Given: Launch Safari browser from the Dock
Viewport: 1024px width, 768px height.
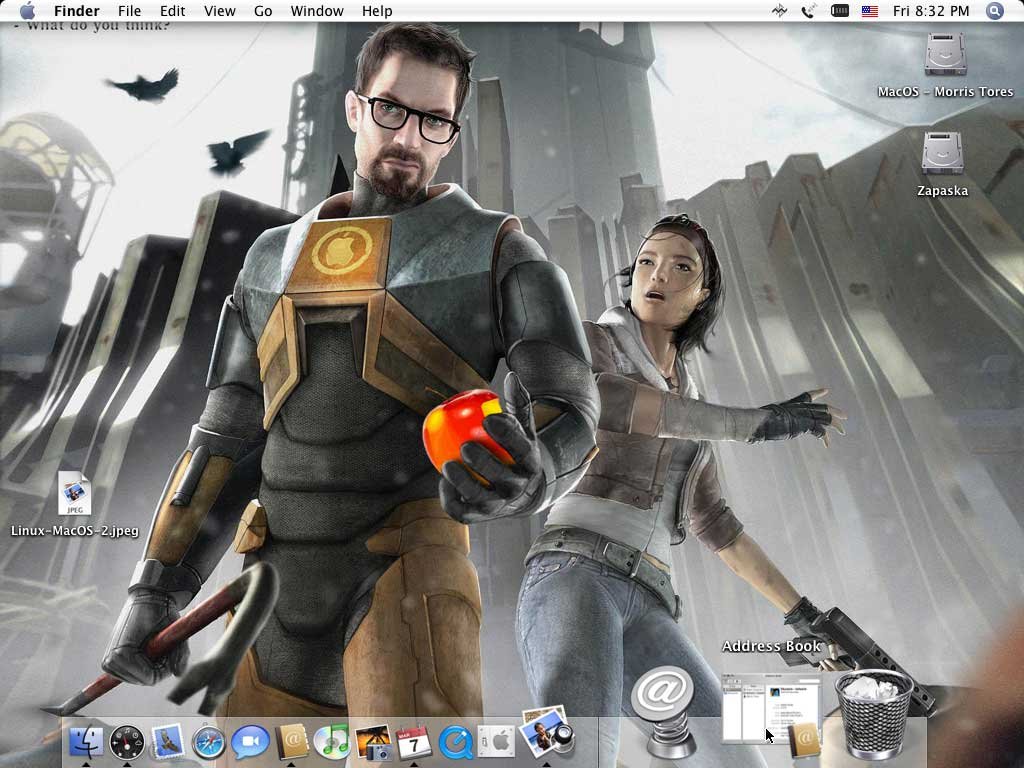Looking at the screenshot, I should [x=209, y=742].
